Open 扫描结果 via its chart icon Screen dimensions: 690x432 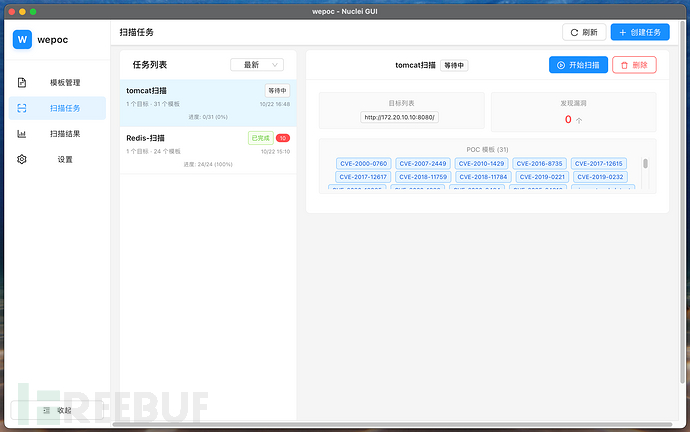tap(22, 134)
